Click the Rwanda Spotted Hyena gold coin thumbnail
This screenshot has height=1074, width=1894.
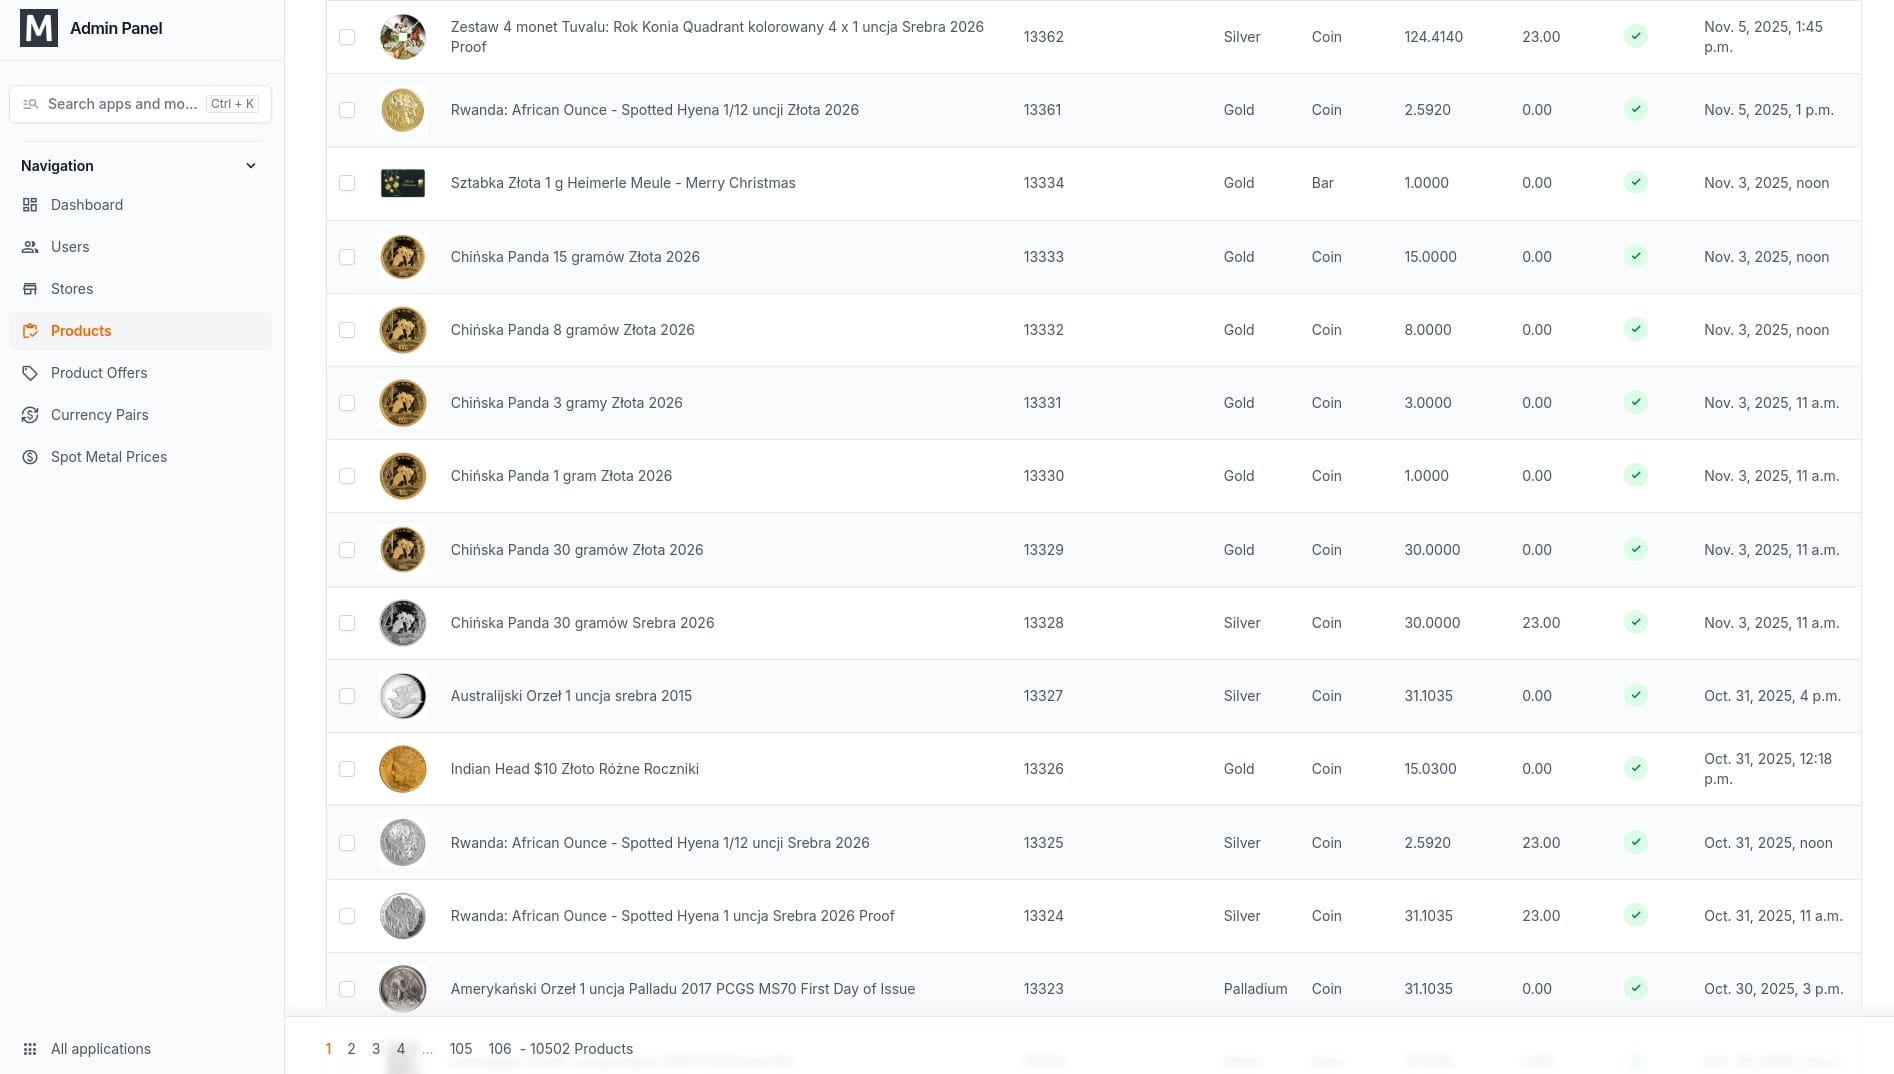click(403, 110)
